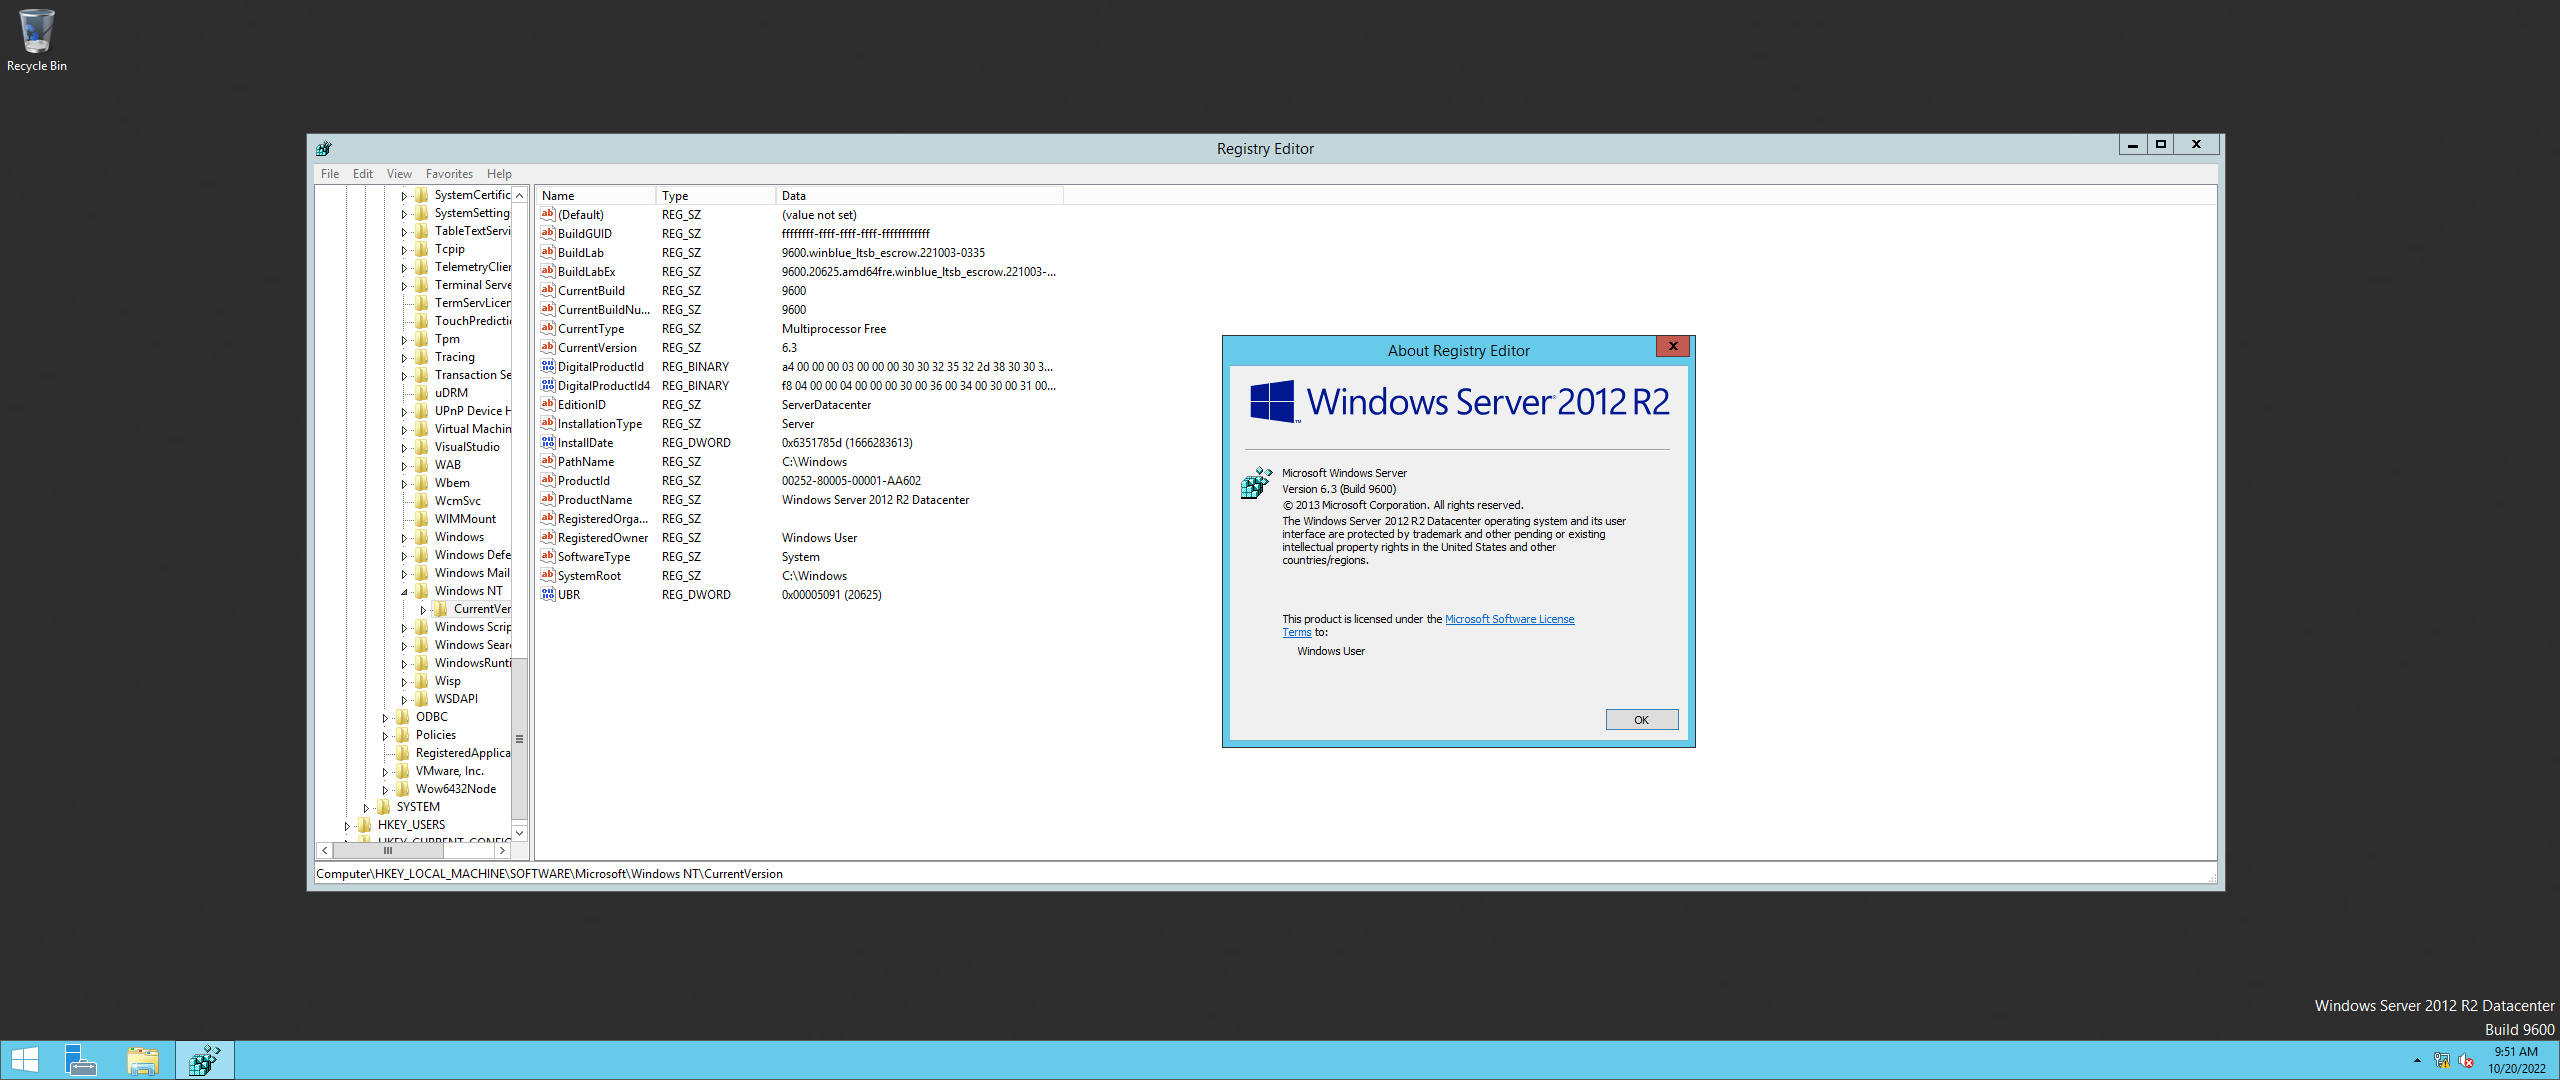Select the CurrentVersion key in tree
This screenshot has height=1080, width=2560.
[482, 609]
